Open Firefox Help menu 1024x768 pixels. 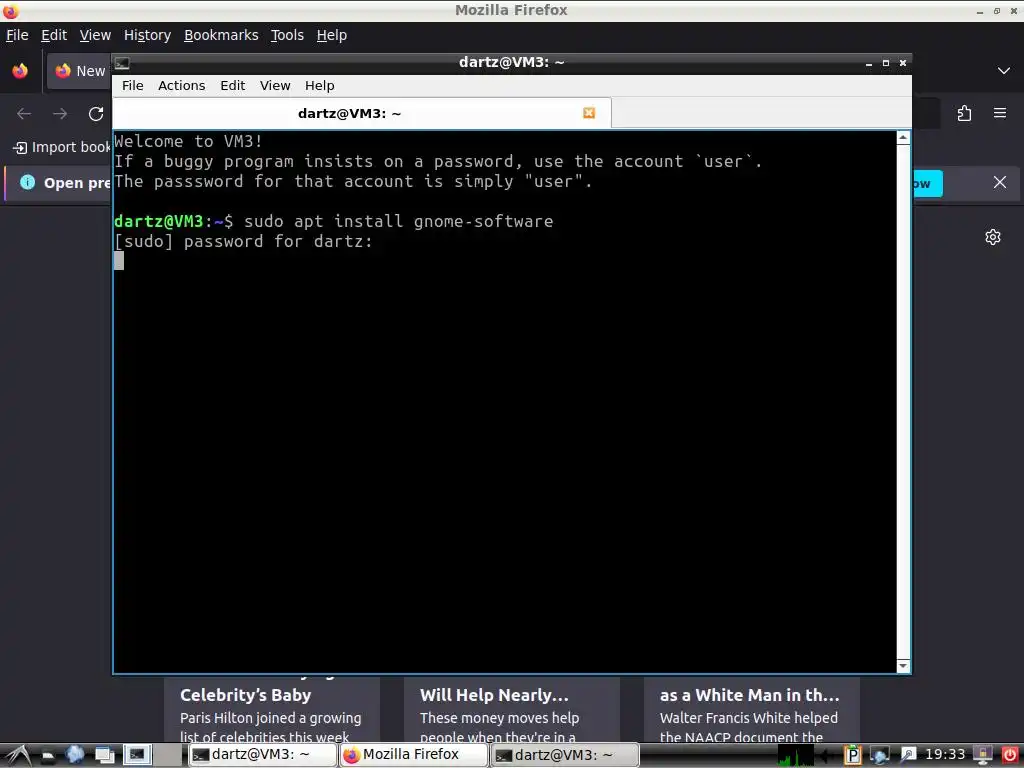332,35
